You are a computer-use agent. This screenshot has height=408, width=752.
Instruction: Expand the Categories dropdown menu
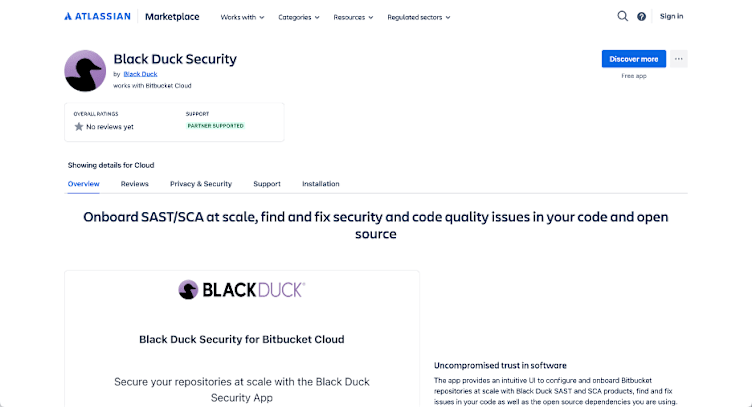tap(299, 17)
